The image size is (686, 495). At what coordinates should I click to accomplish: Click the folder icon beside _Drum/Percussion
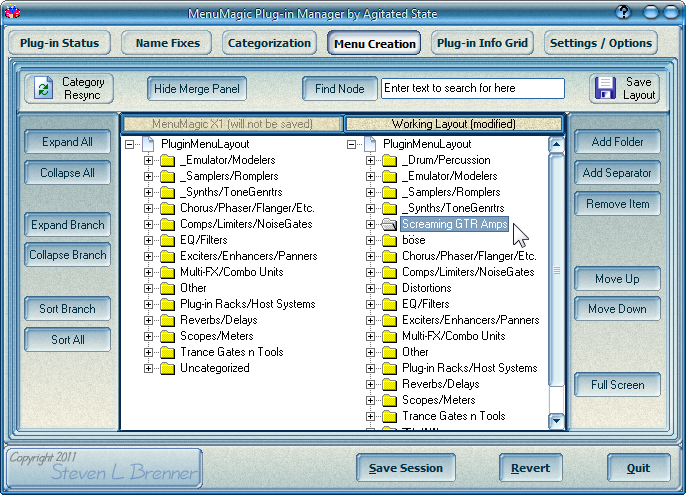coord(389,161)
